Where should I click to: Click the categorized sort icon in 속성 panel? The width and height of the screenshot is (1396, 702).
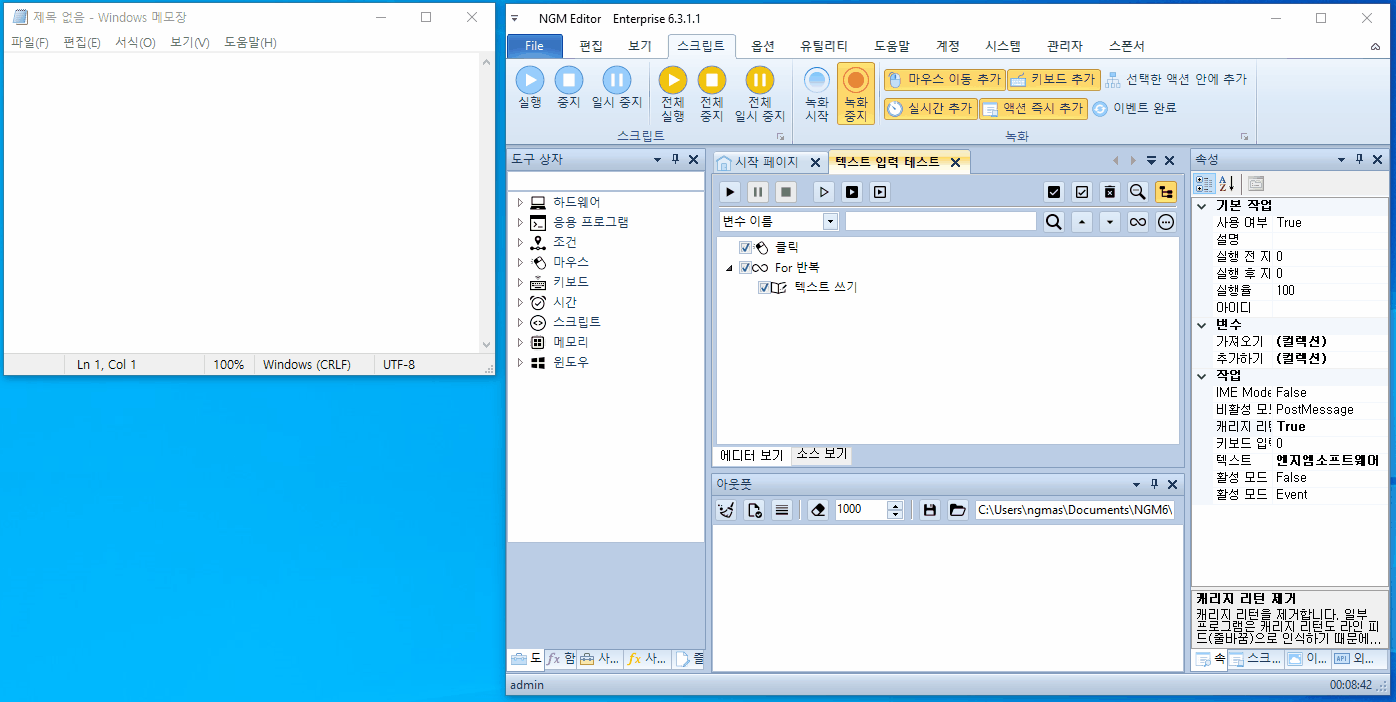coord(1204,184)
